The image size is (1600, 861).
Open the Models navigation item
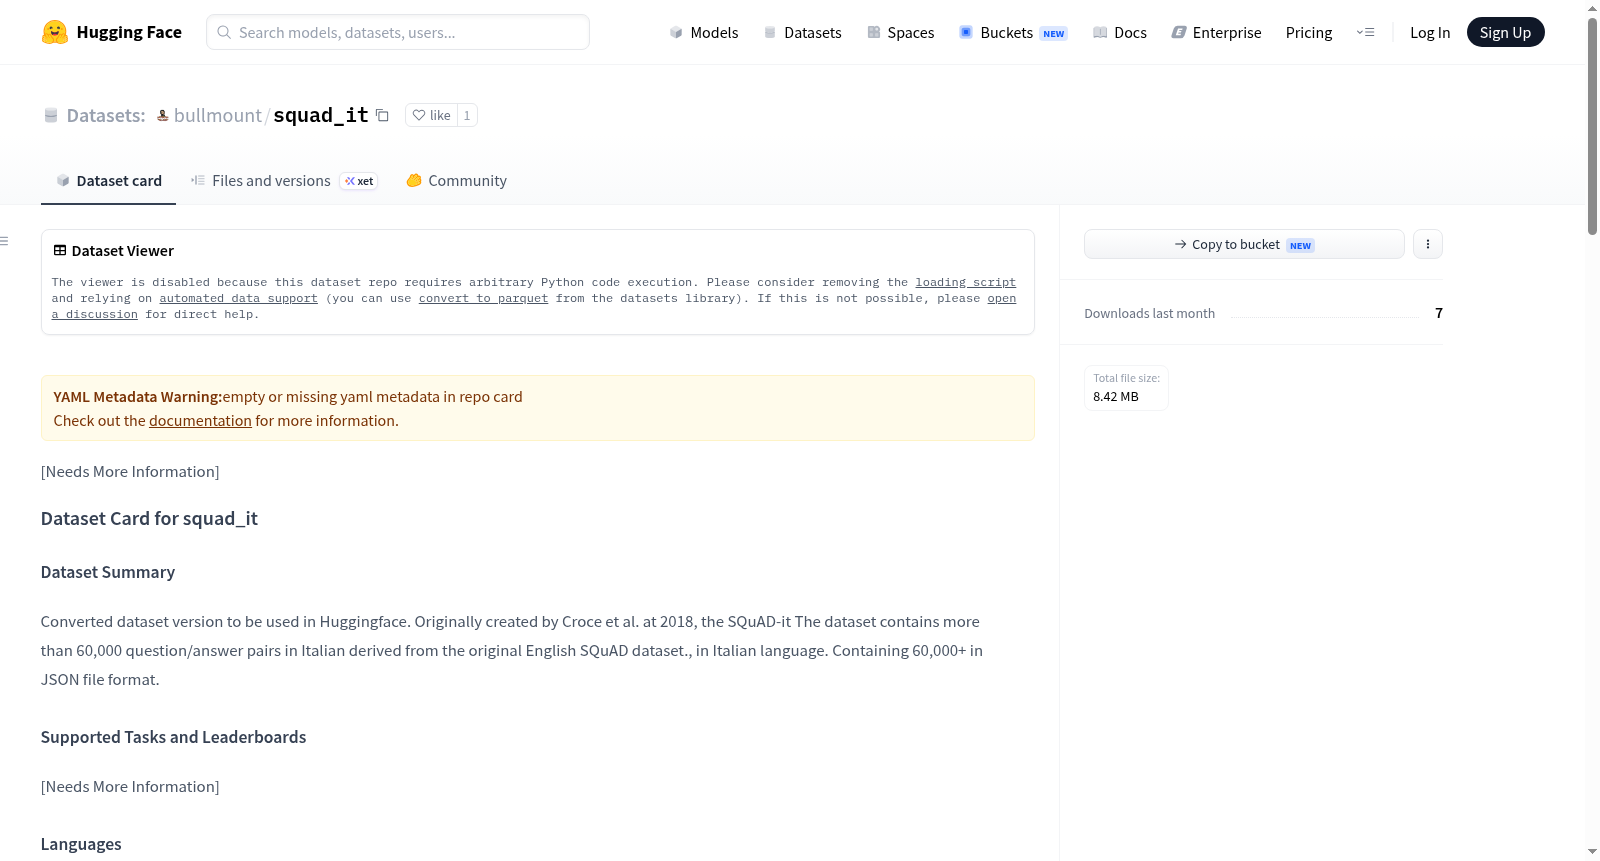tap(704, 32)
